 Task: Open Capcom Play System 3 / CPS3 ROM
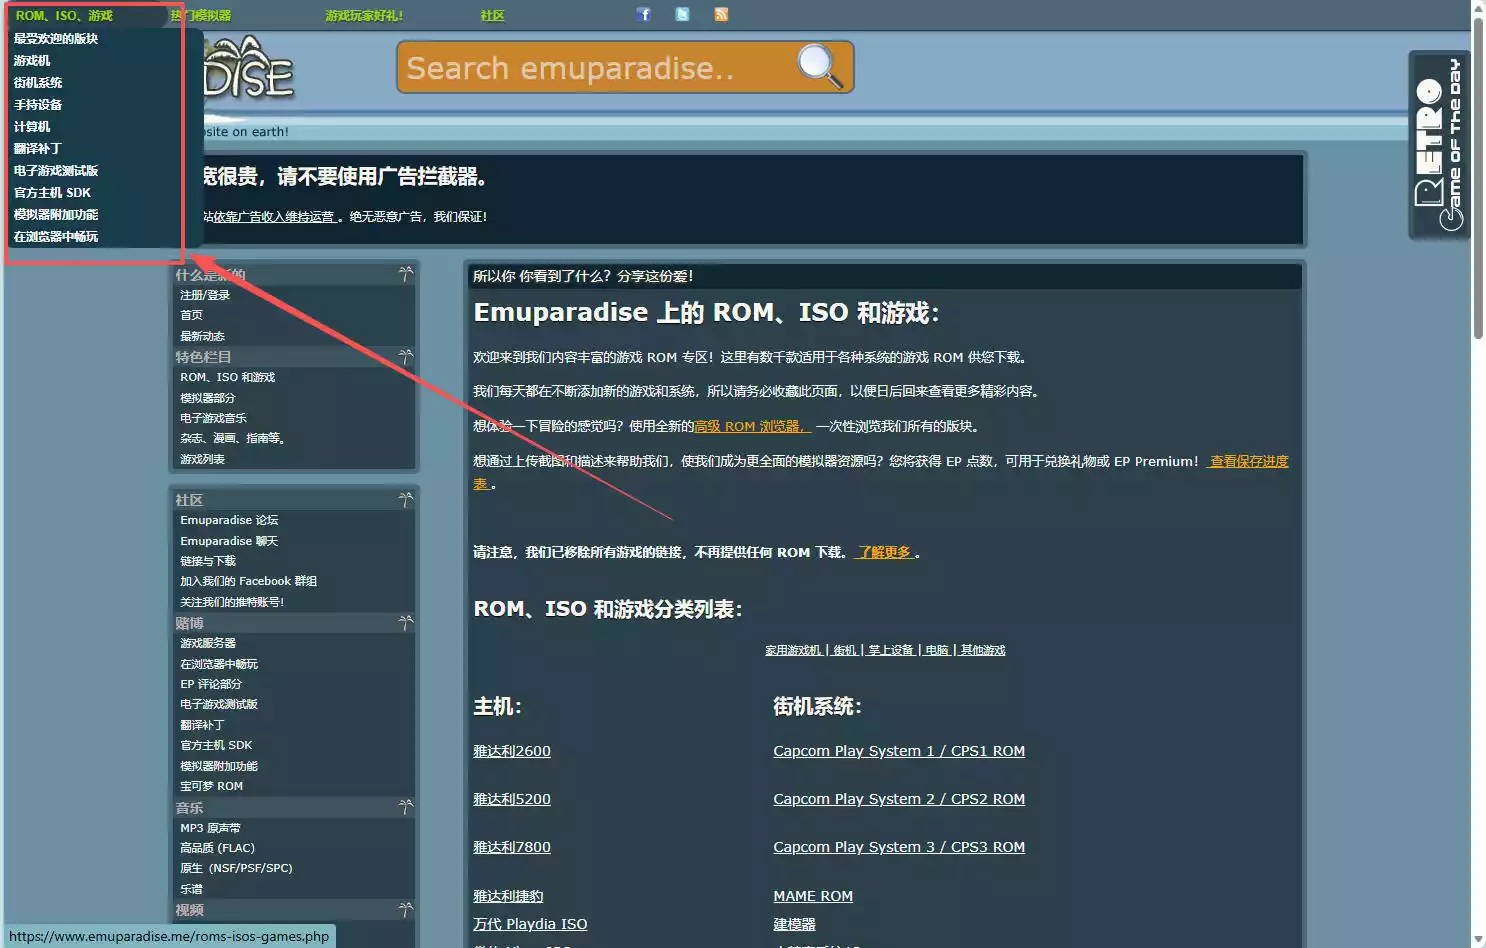(899, 847)
